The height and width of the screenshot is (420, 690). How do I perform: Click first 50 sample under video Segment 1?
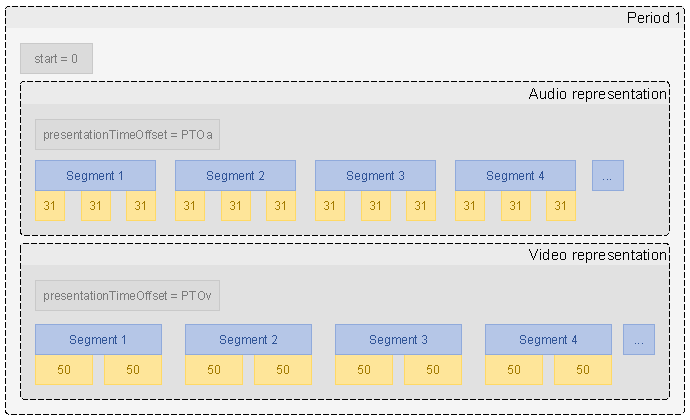point(64,370)
